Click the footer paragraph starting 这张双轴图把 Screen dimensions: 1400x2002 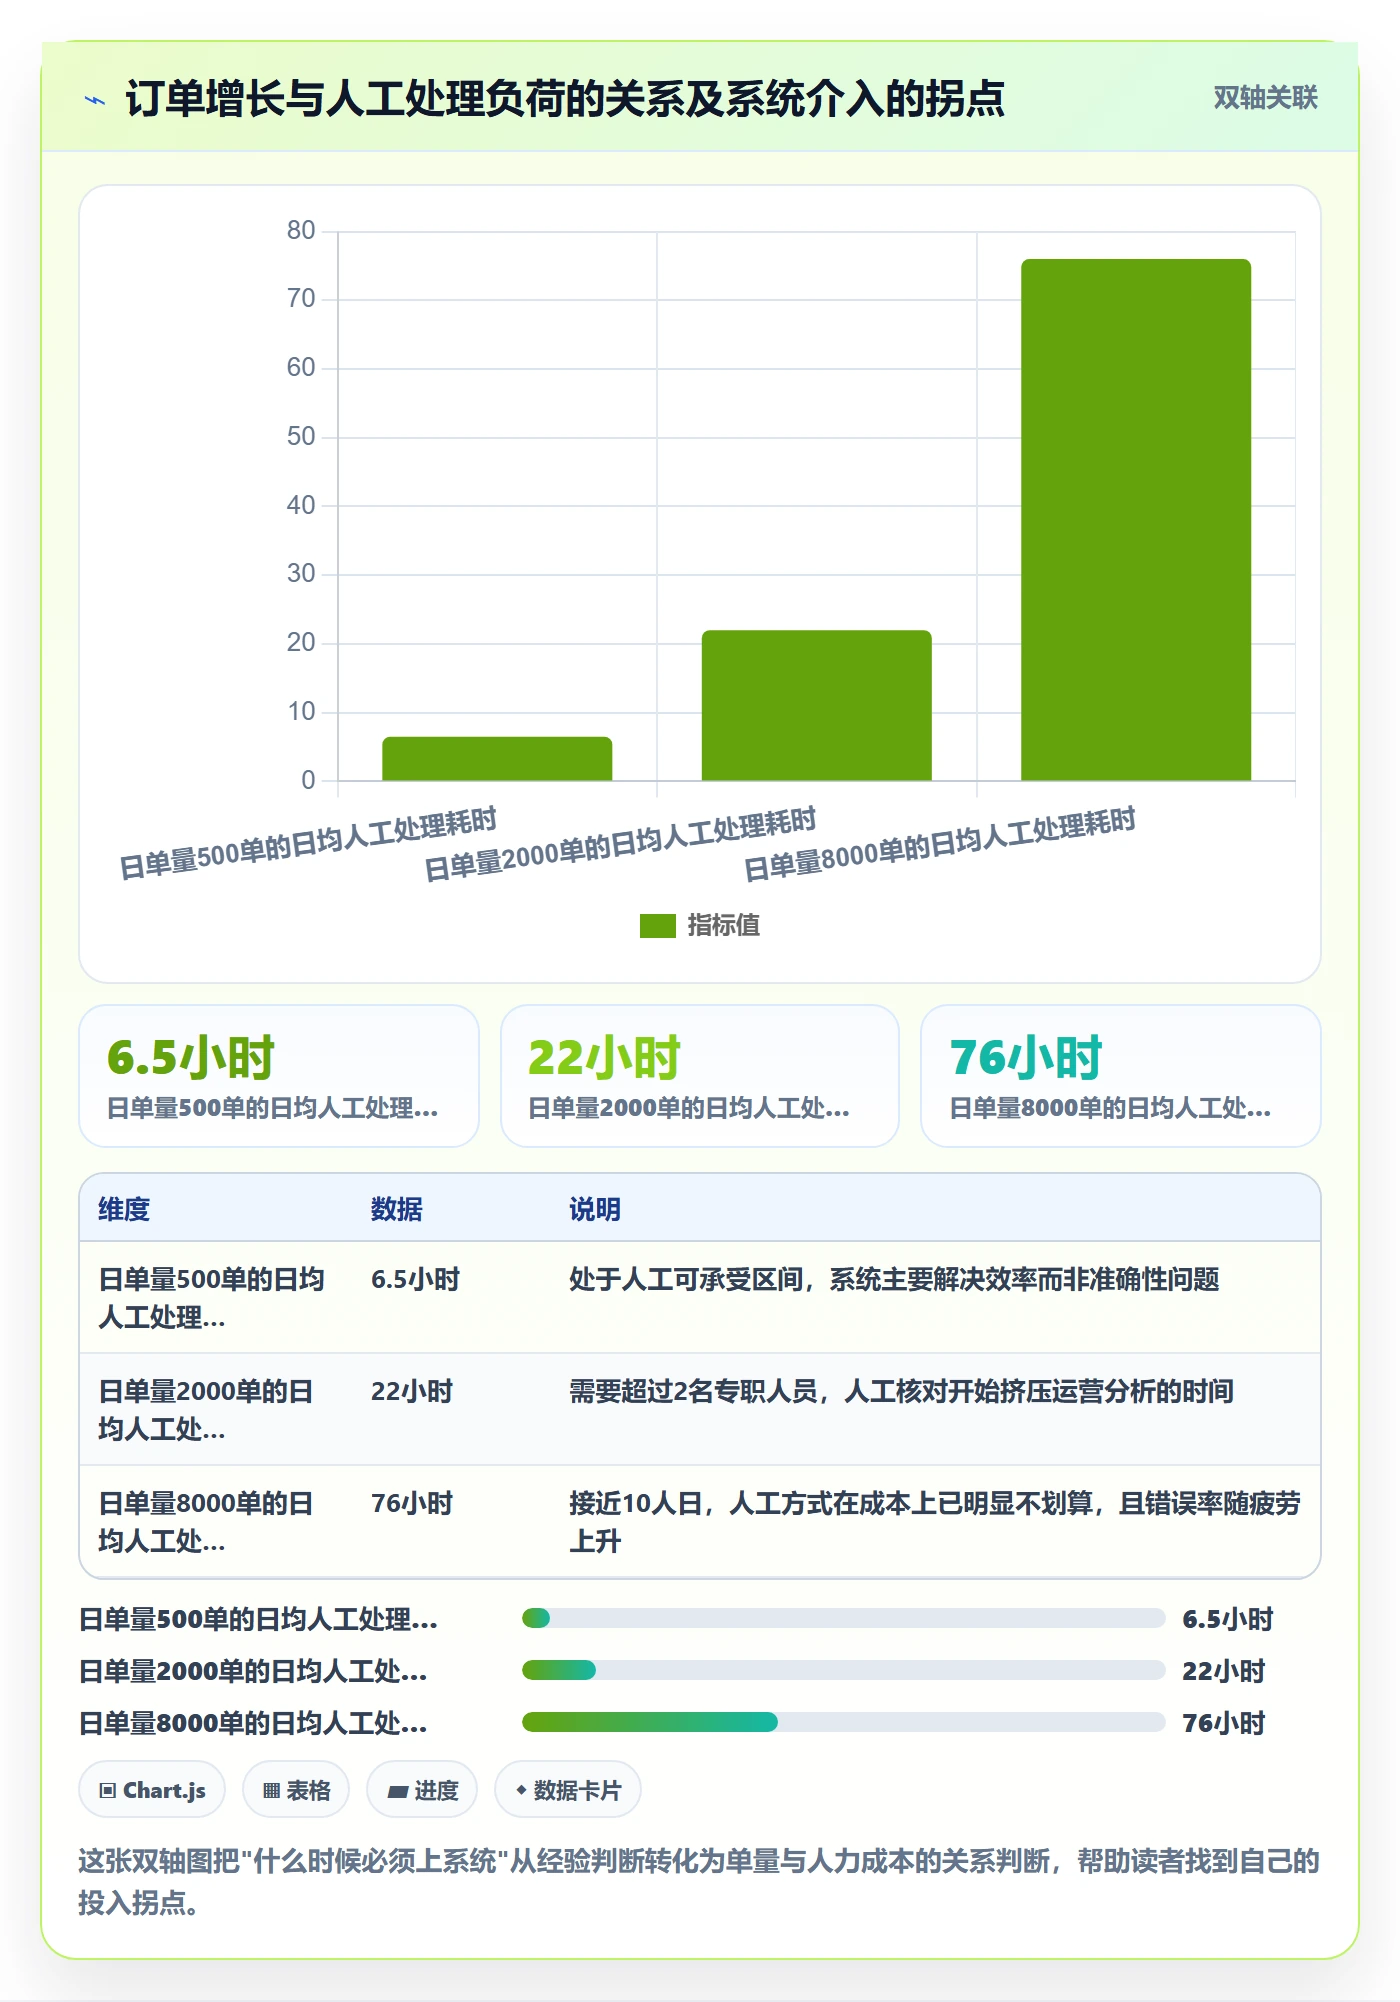point(699,1881)
